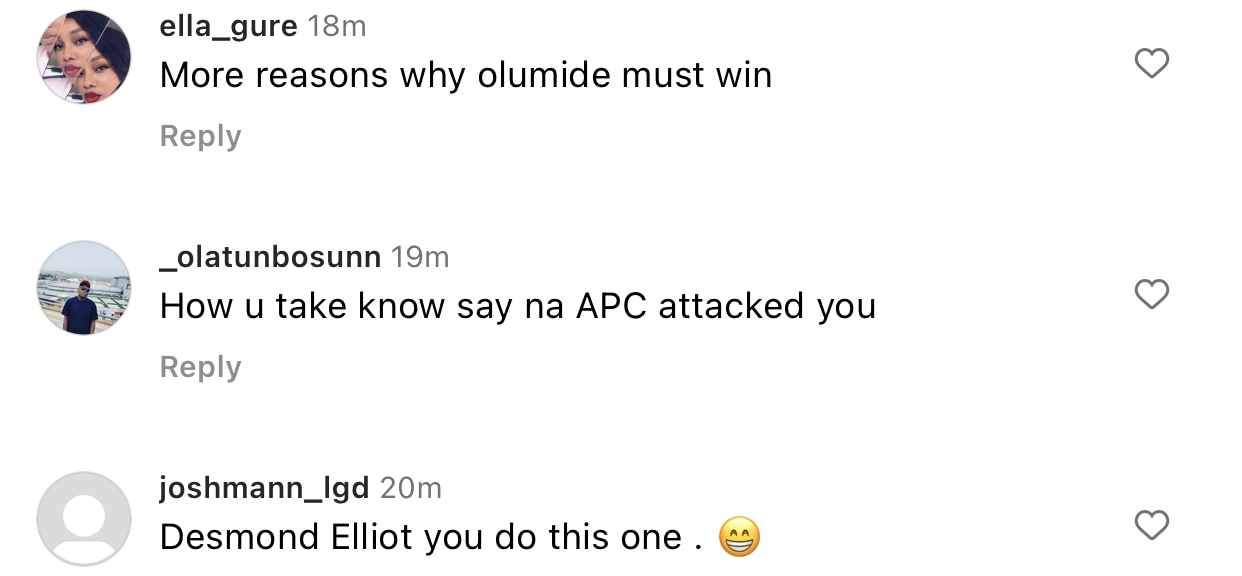The width and height of the screenshot is (1242, 576).
Task: Click the 19m timestamp beside _olatunbosunn
Action: pyautogui.click(x=420, y=257)
